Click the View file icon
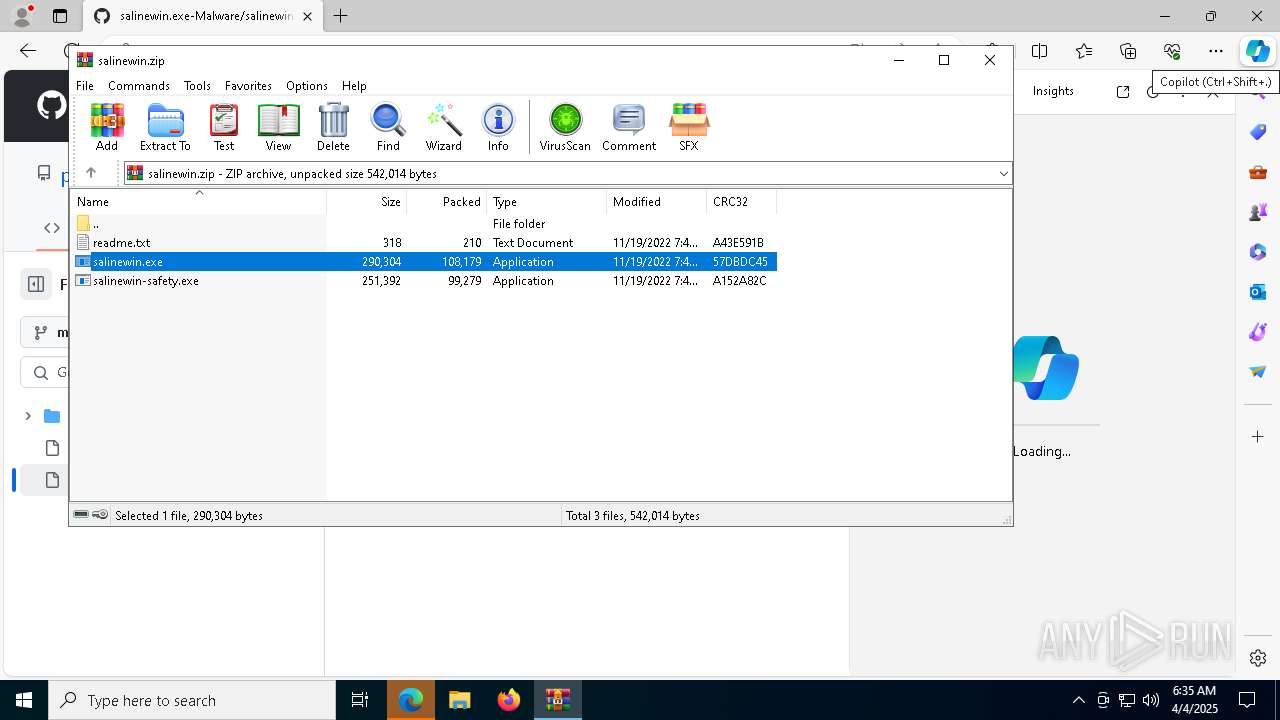The image size is (1280, 720). click(x=278, y=127)
